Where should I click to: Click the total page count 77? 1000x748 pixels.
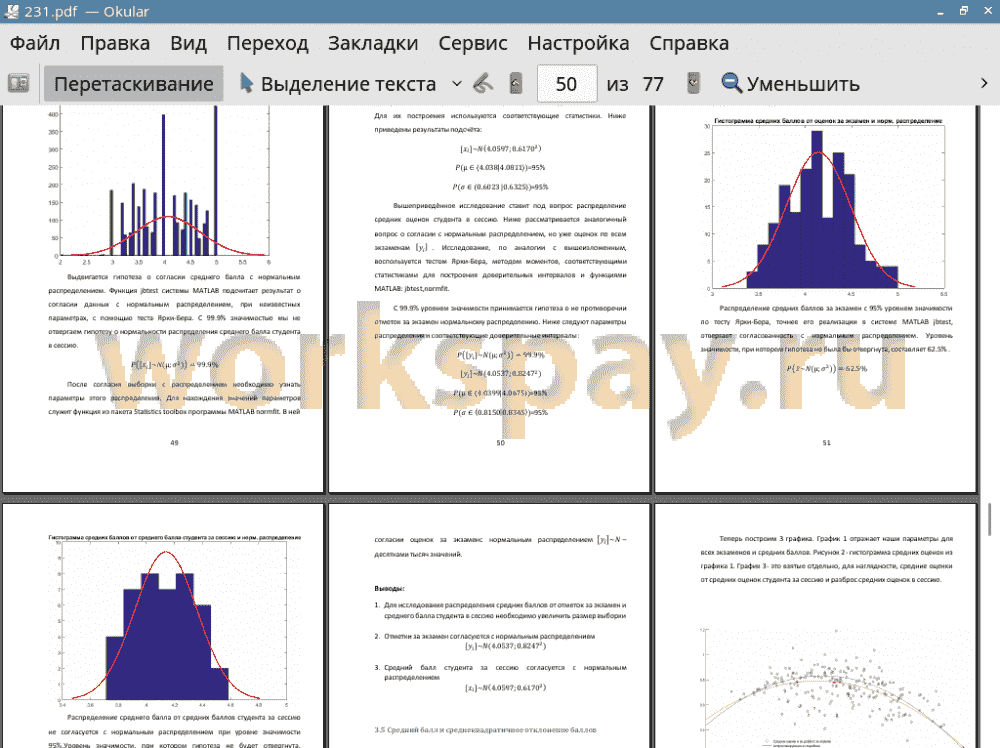tap(653, 84)
